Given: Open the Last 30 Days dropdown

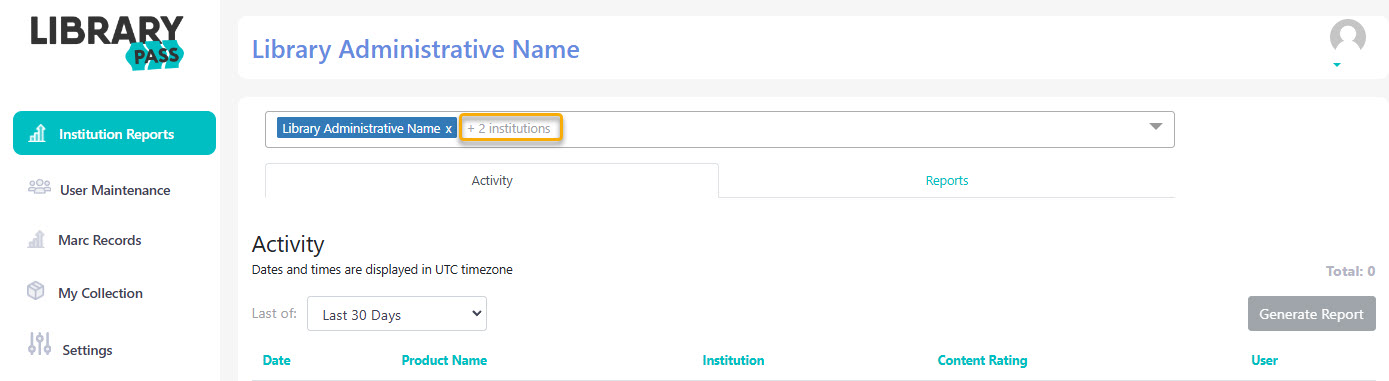Looking at the screenshot, I should point(397,314).
